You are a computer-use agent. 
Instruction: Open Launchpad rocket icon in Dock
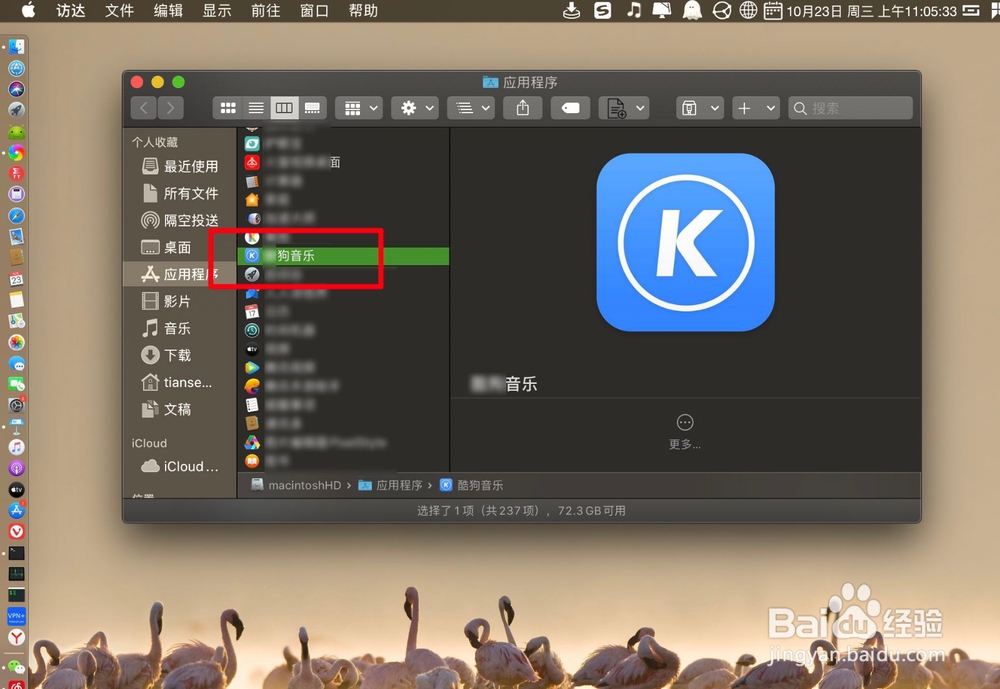(17, 110)
